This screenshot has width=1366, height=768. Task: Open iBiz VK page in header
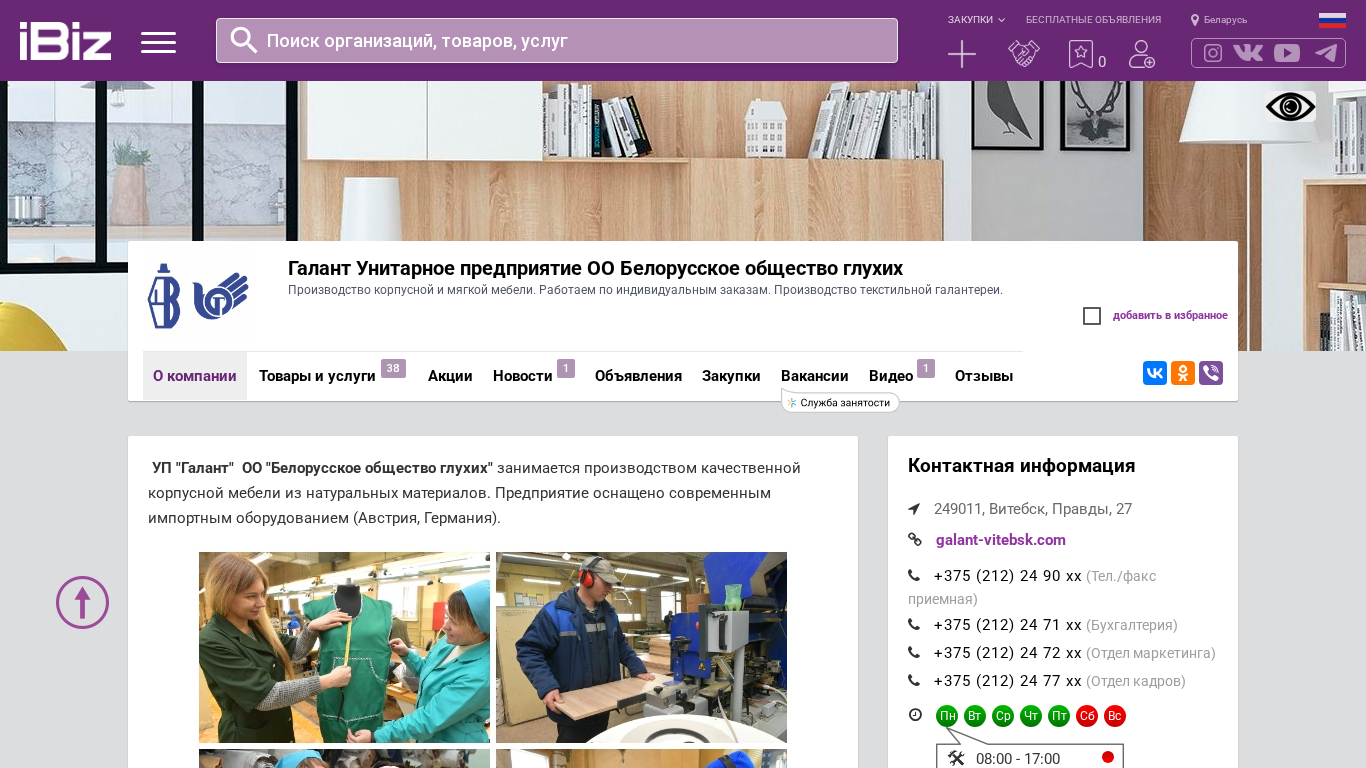(1248, 53)
